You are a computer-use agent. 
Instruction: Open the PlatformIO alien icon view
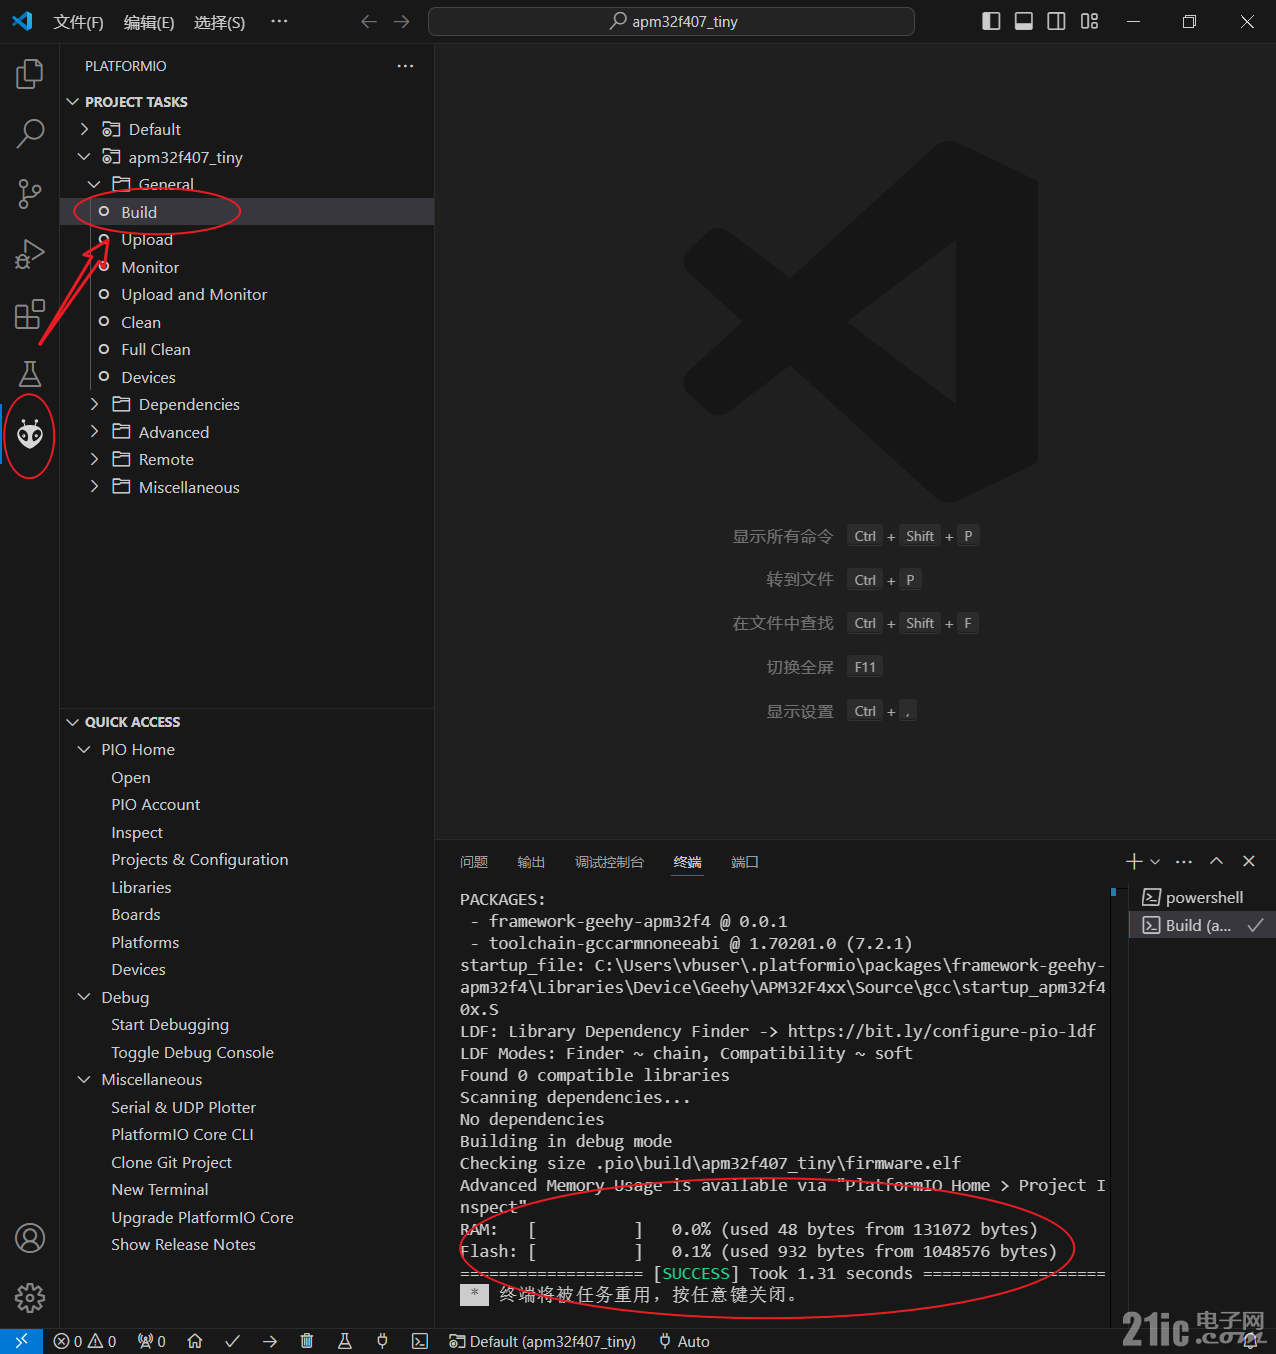coord(30,435)
